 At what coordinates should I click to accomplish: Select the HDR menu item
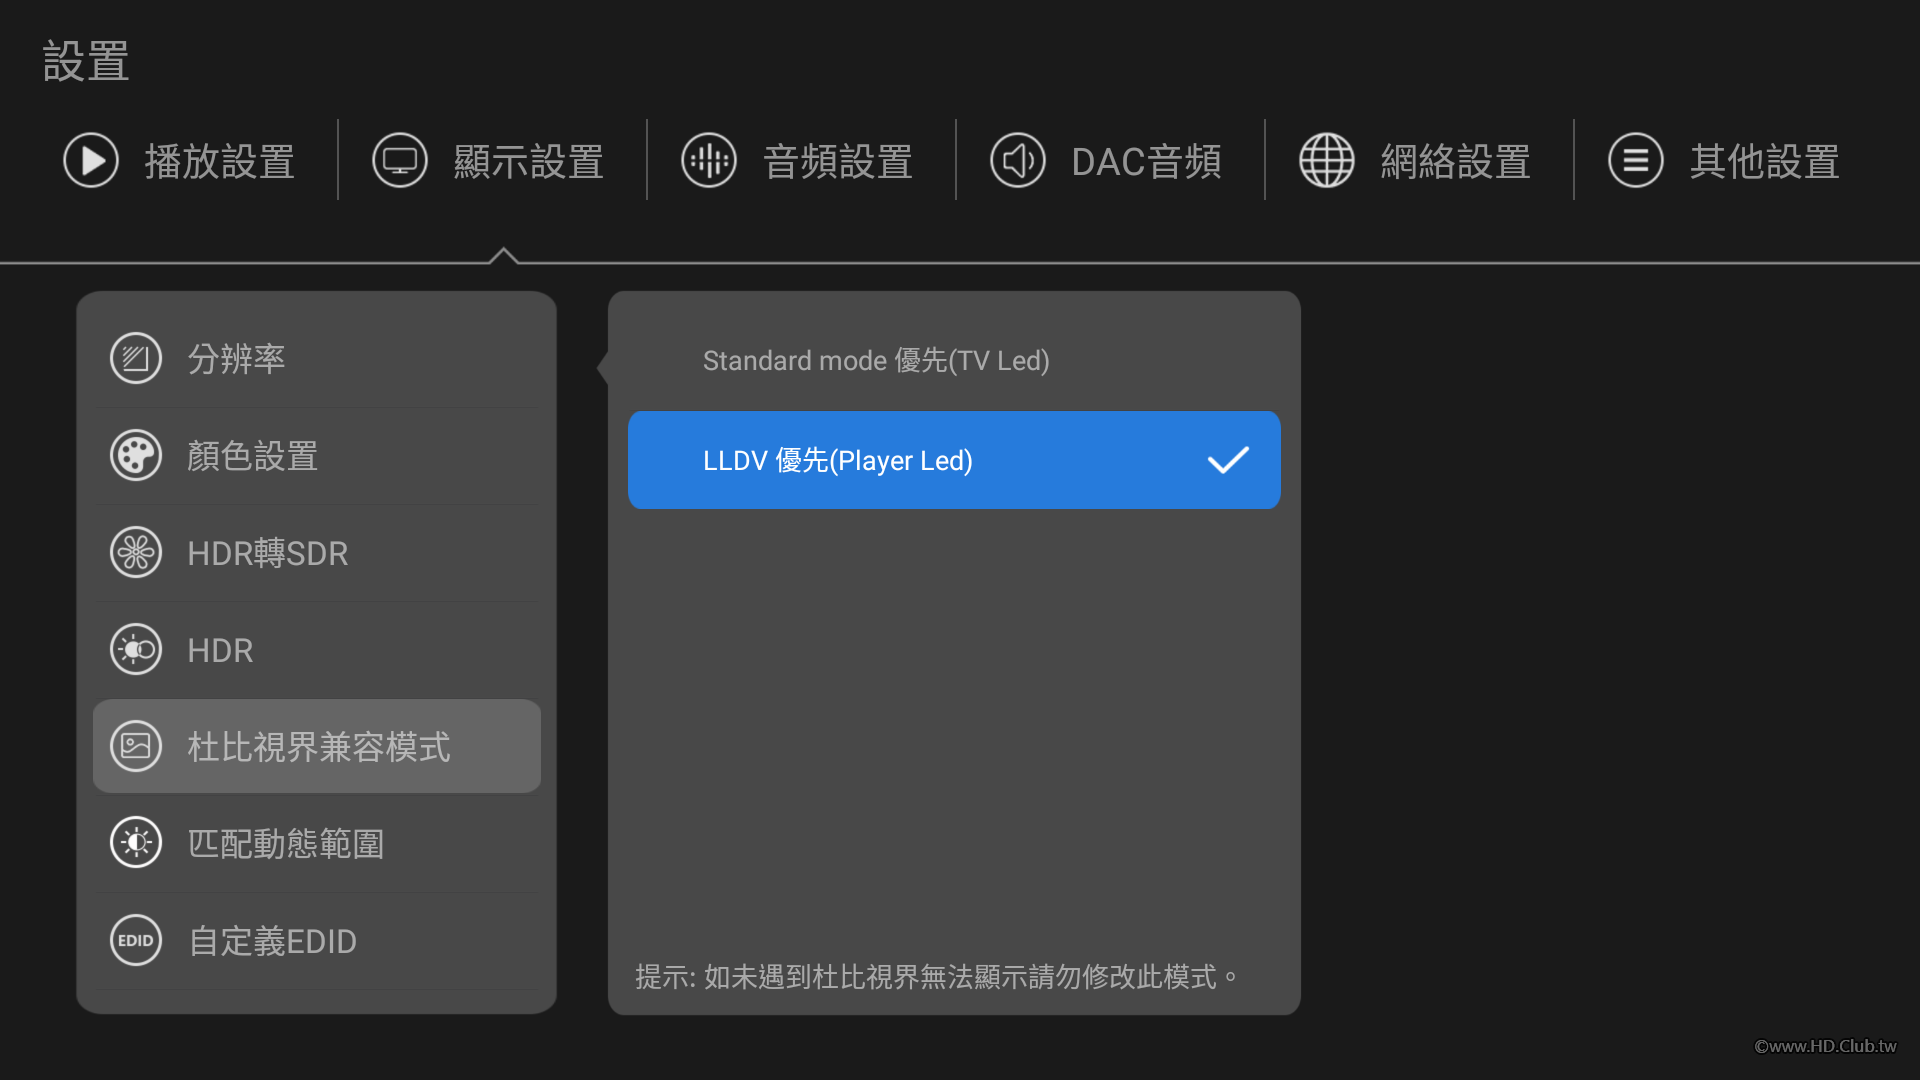[x=317, y=650]
